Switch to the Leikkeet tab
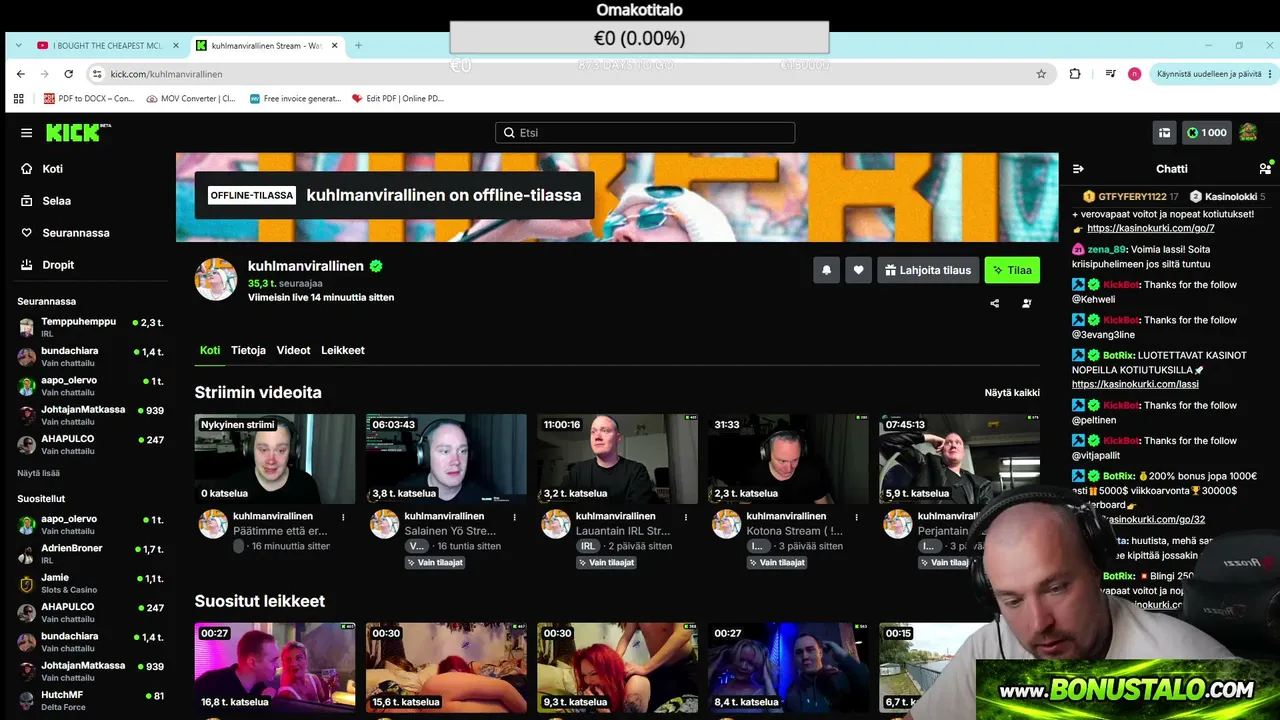Image resolution: width=1280 pixels, height=720 pixels. 343,351
